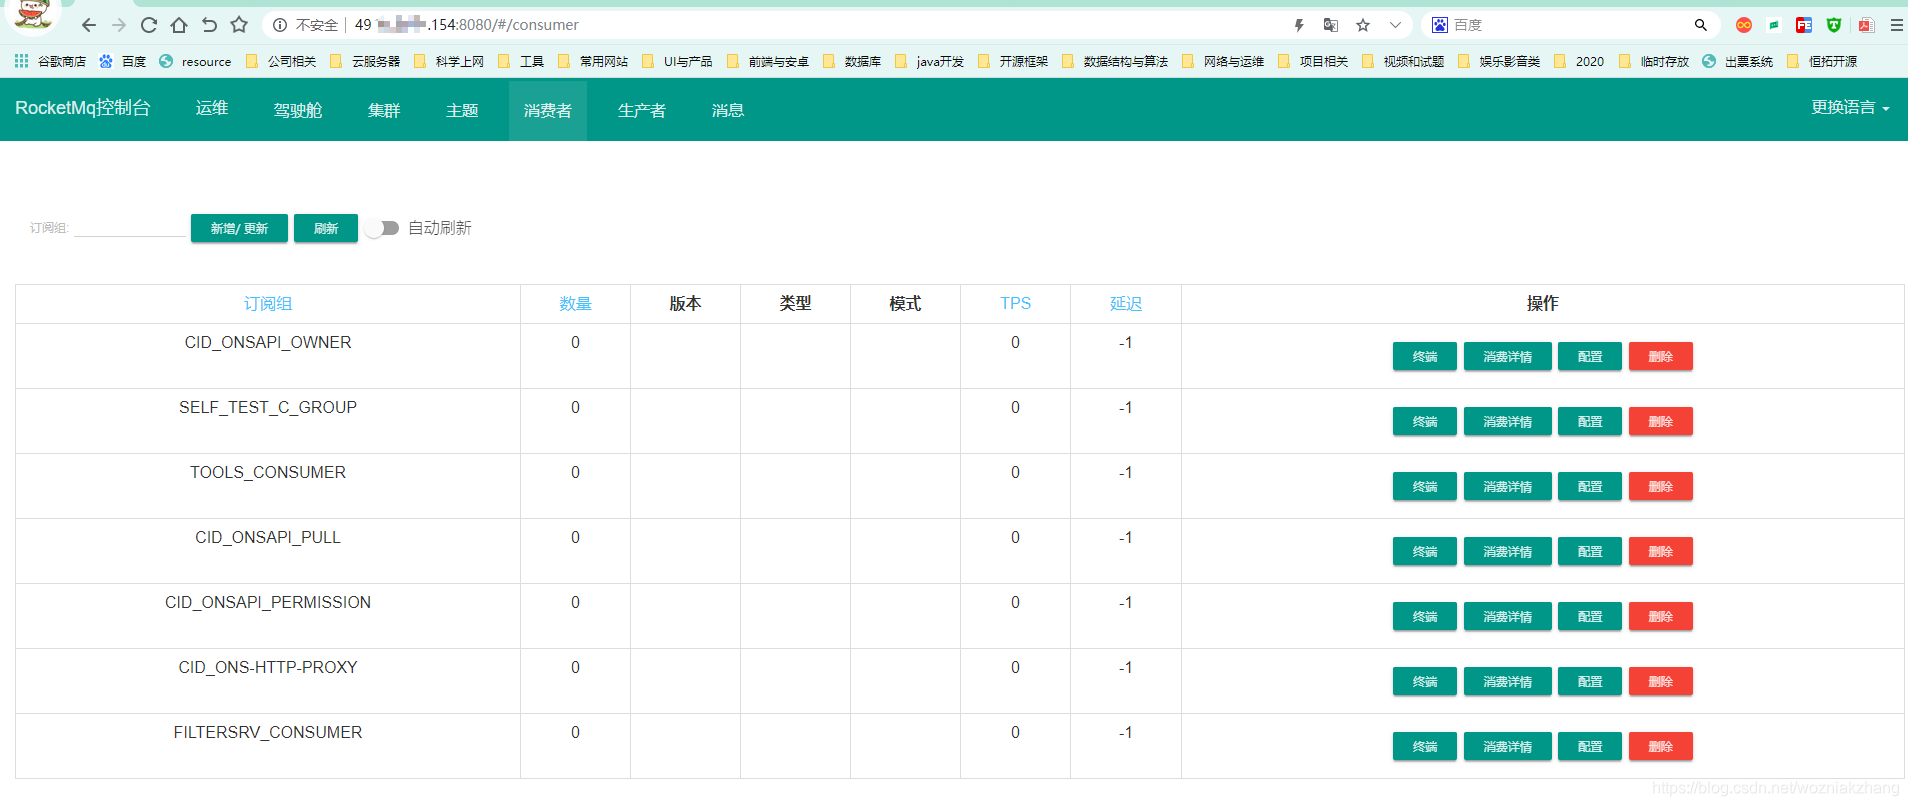Open 消费详情 for CID_ONSAPI_OWNER
The height and width of the screenshot is (806, 1908).
click(x=1508, y=356)
